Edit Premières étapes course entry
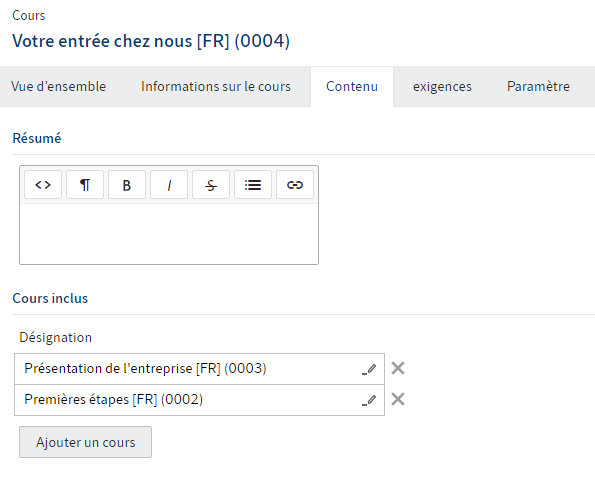 [x=369, y=400]
